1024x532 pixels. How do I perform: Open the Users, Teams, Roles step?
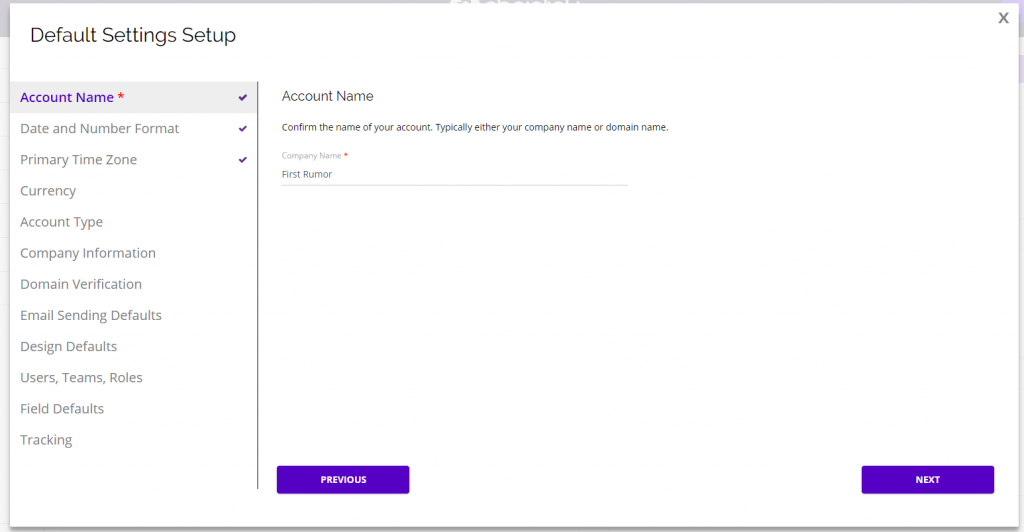click(x=133, y=377)
